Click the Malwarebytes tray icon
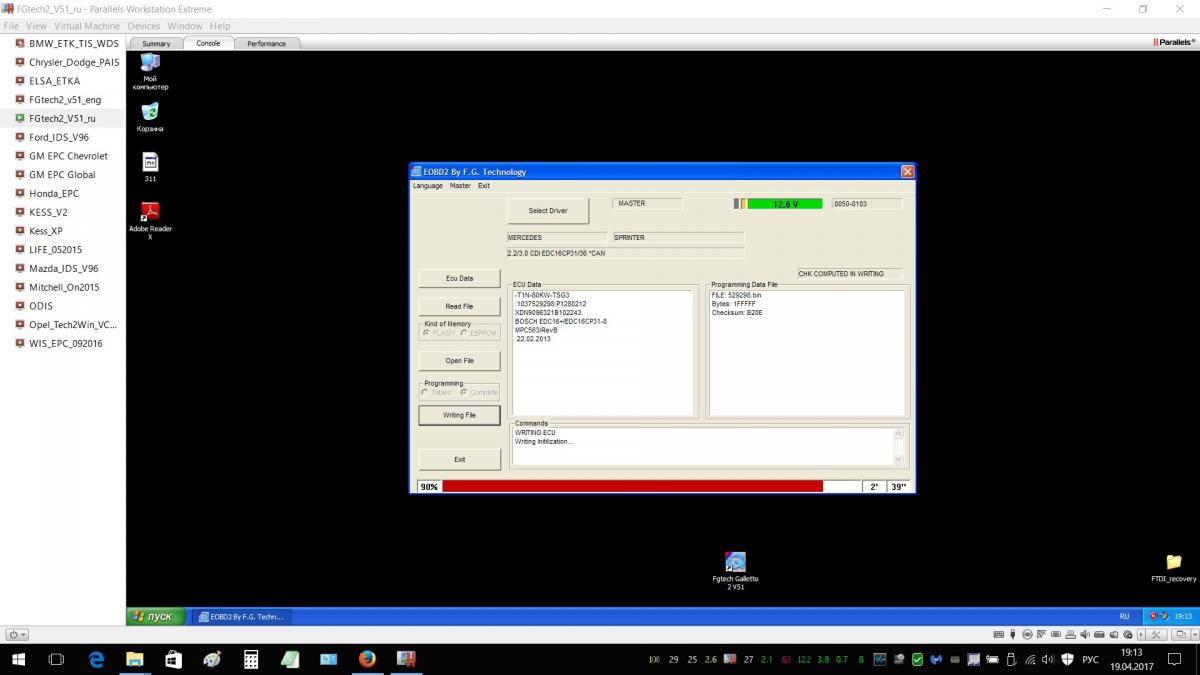 click(936, 659)
